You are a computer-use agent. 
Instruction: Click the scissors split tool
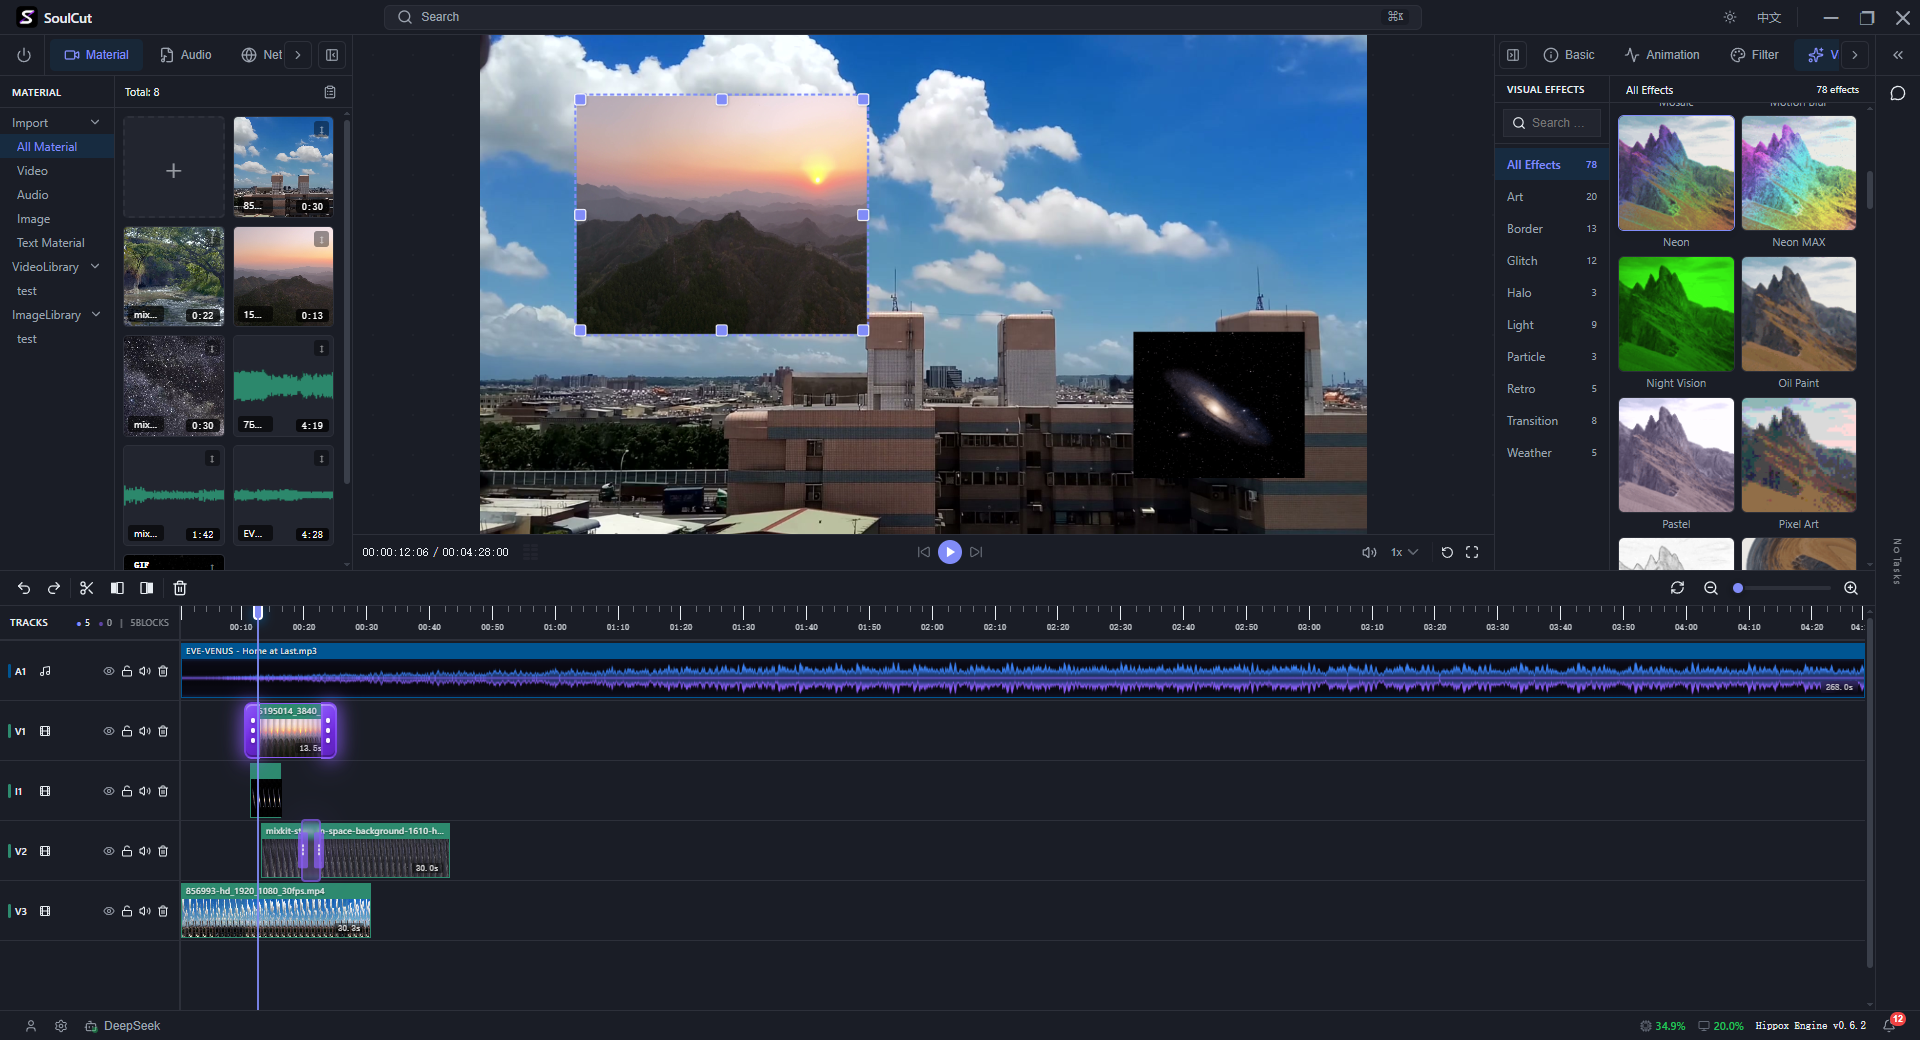86,588
